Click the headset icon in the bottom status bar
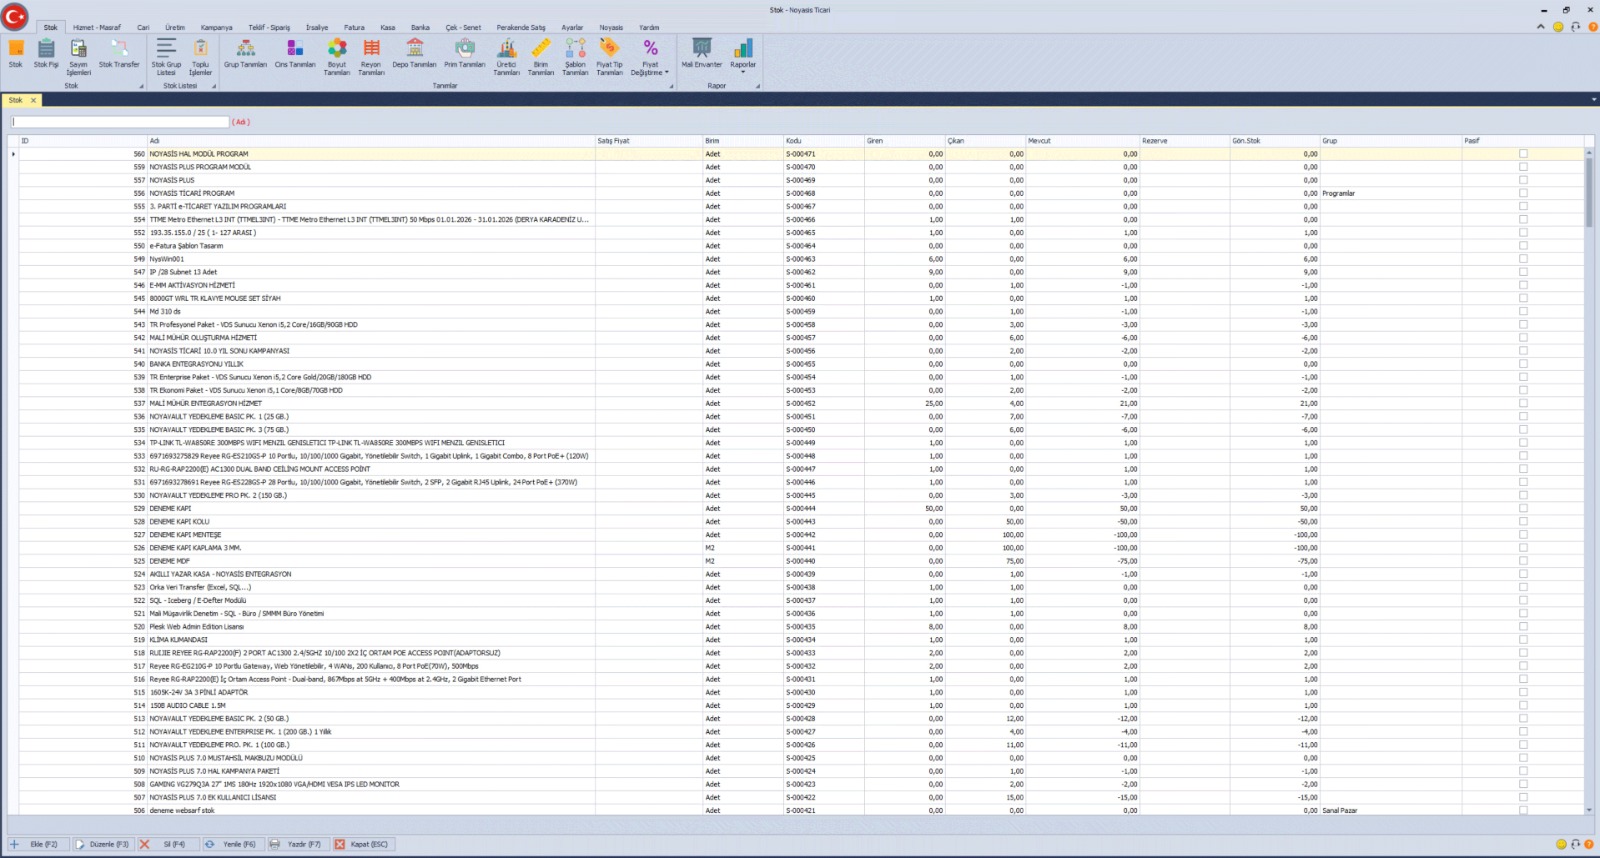The image size is (1600, 858). click(x=1576, y=845)
